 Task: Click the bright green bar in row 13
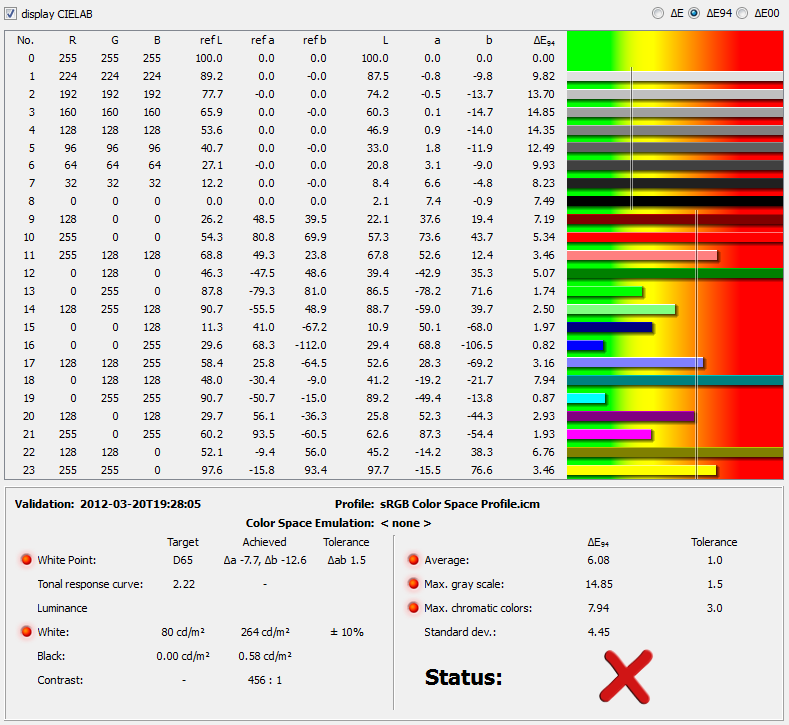point(604,291)
